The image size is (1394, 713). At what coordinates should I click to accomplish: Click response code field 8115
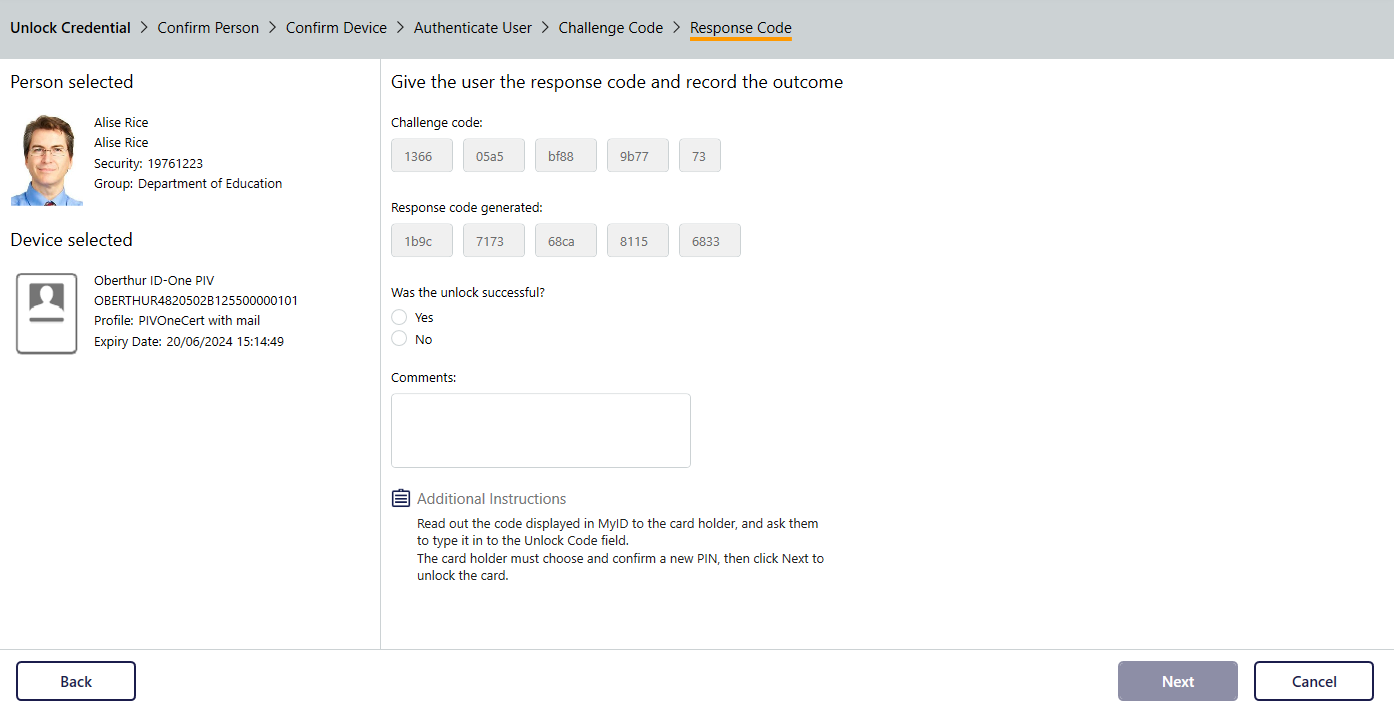click(x=638, y=241)
